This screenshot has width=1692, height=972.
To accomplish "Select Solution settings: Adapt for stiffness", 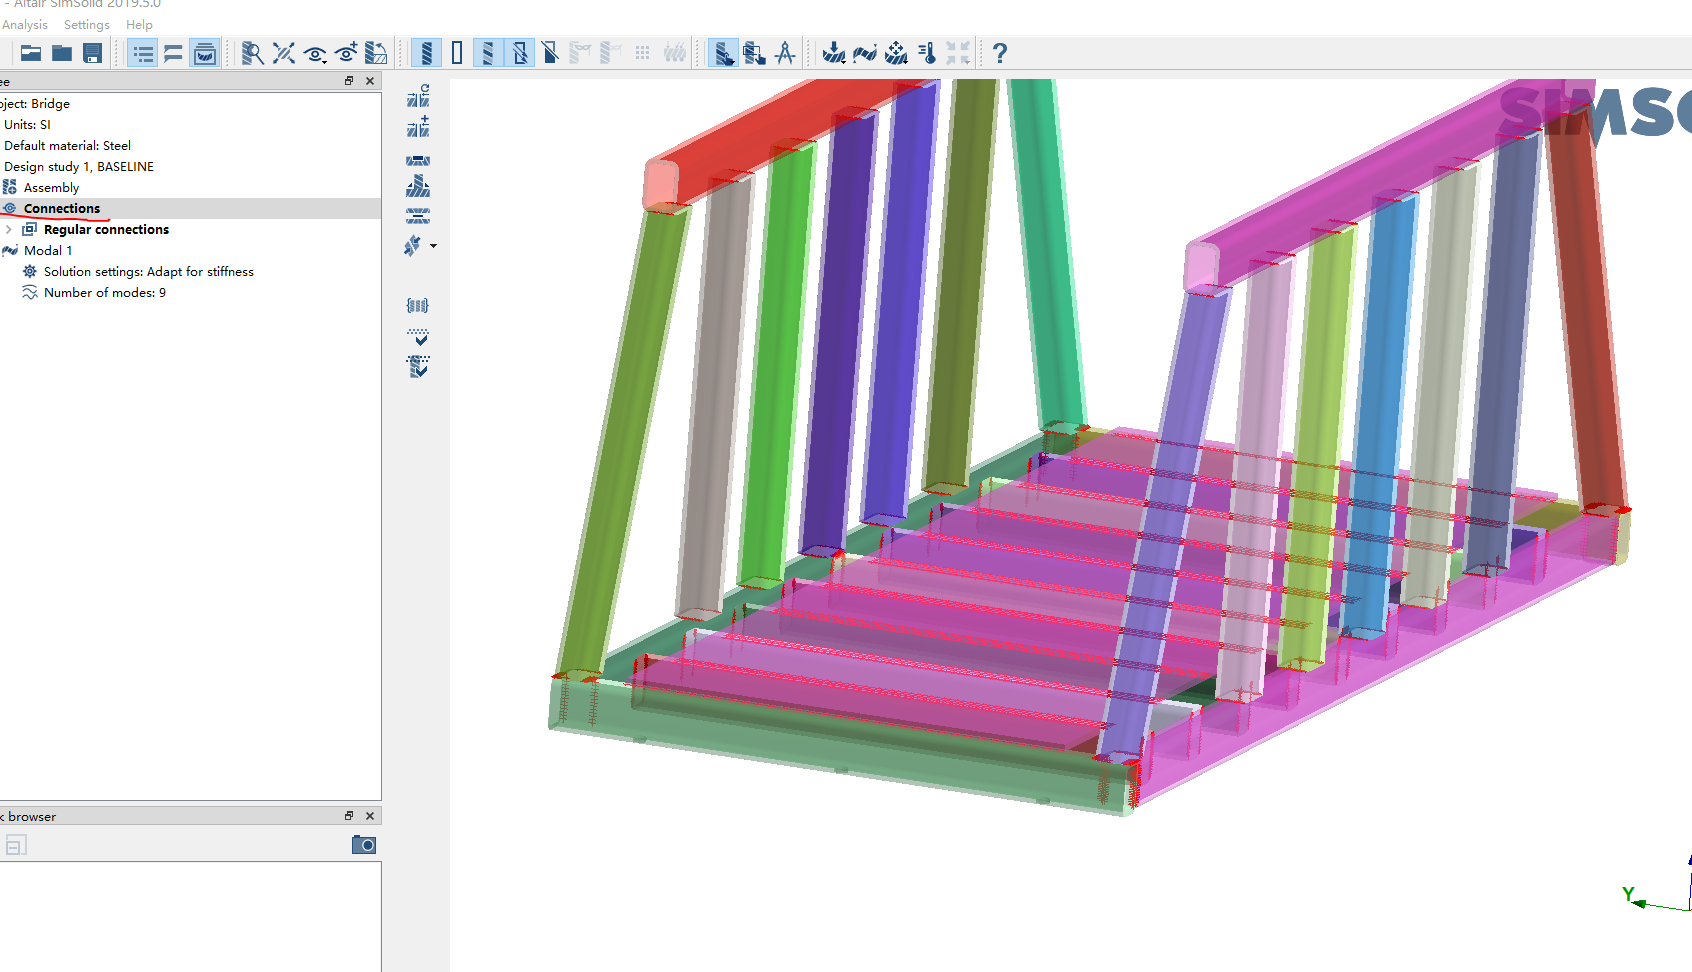I will pos(148,272).
